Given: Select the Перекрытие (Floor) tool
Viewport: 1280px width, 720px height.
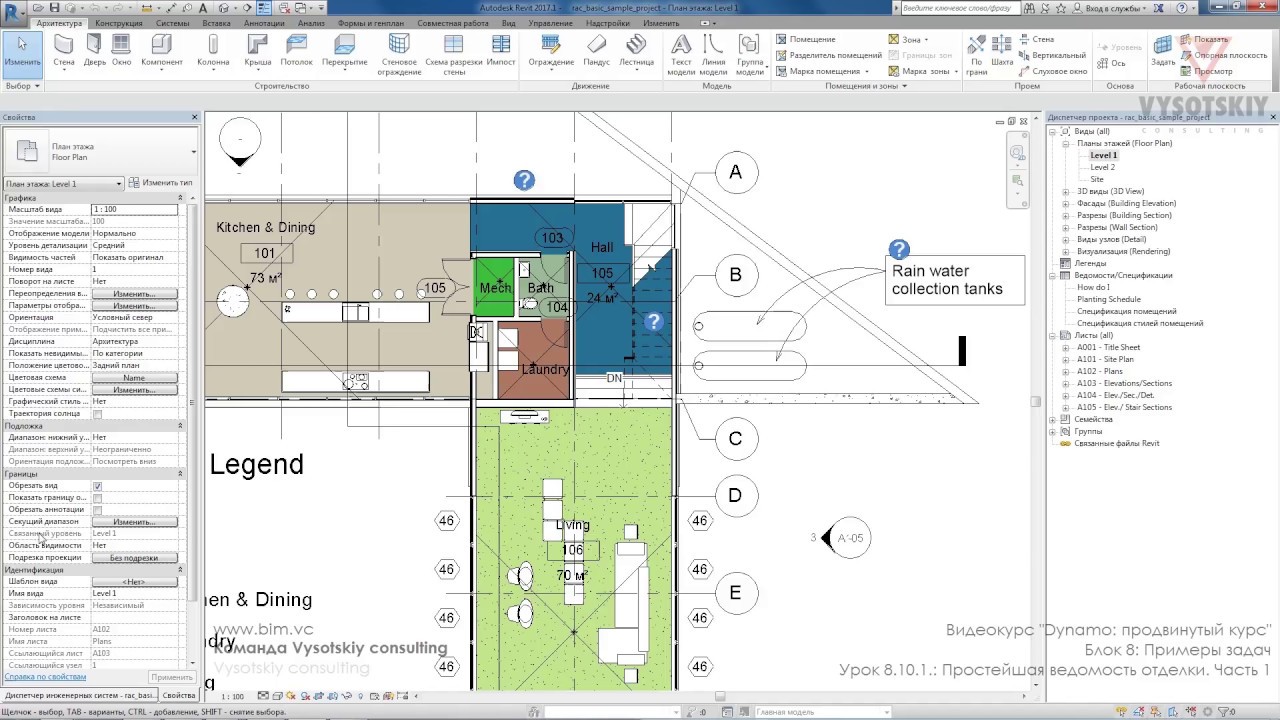Looking at the screenshot, I should point(345,51).
